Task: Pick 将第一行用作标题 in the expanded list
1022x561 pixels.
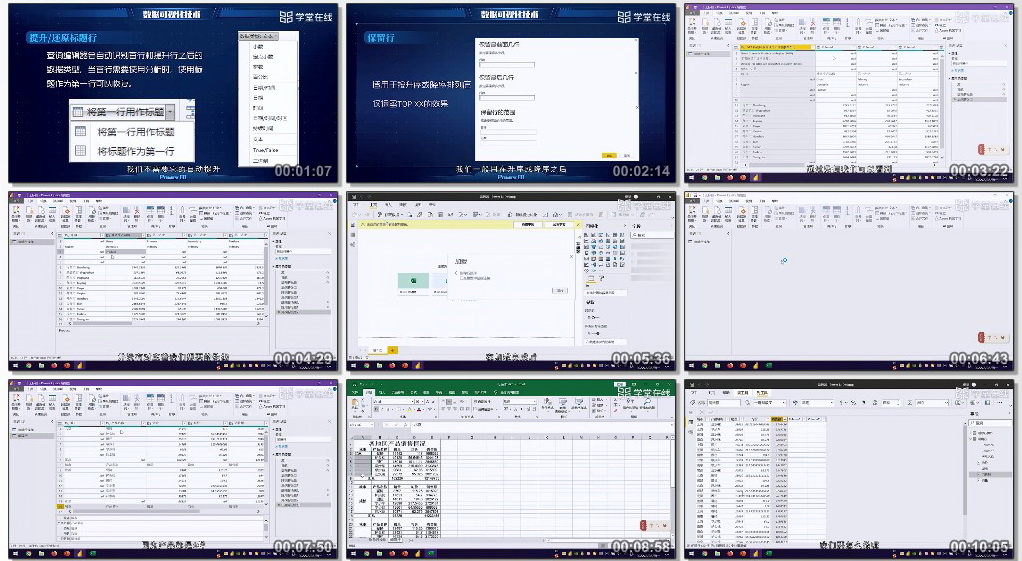Action: 136,132
